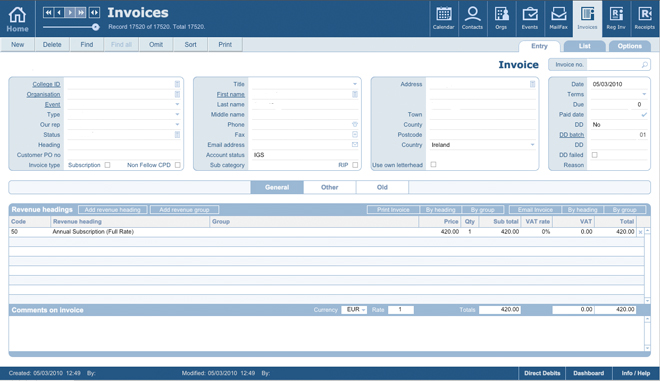Go to the Home screen
This screenshot has height=381, width=660.
tap(17, 19)
